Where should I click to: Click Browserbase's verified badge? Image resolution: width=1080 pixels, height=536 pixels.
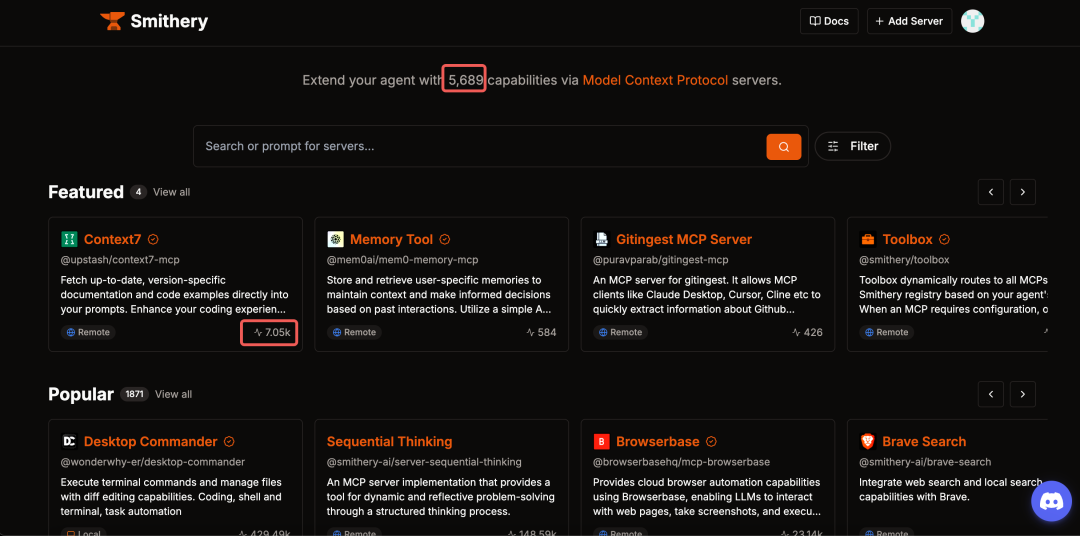[x=712, y=442]
